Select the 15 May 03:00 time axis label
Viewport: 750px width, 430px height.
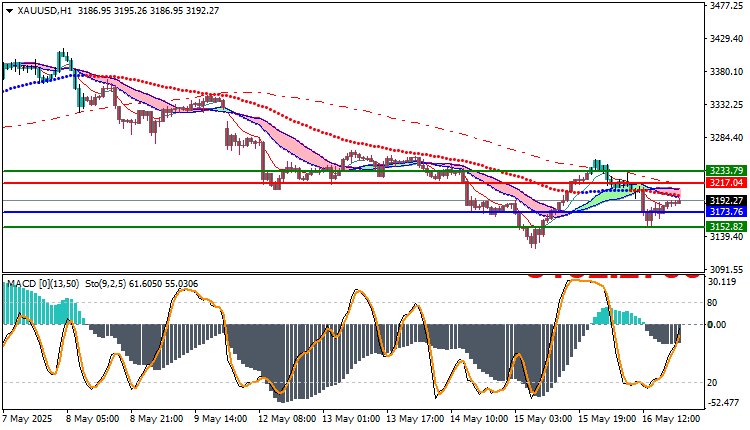tap(543, 419)
